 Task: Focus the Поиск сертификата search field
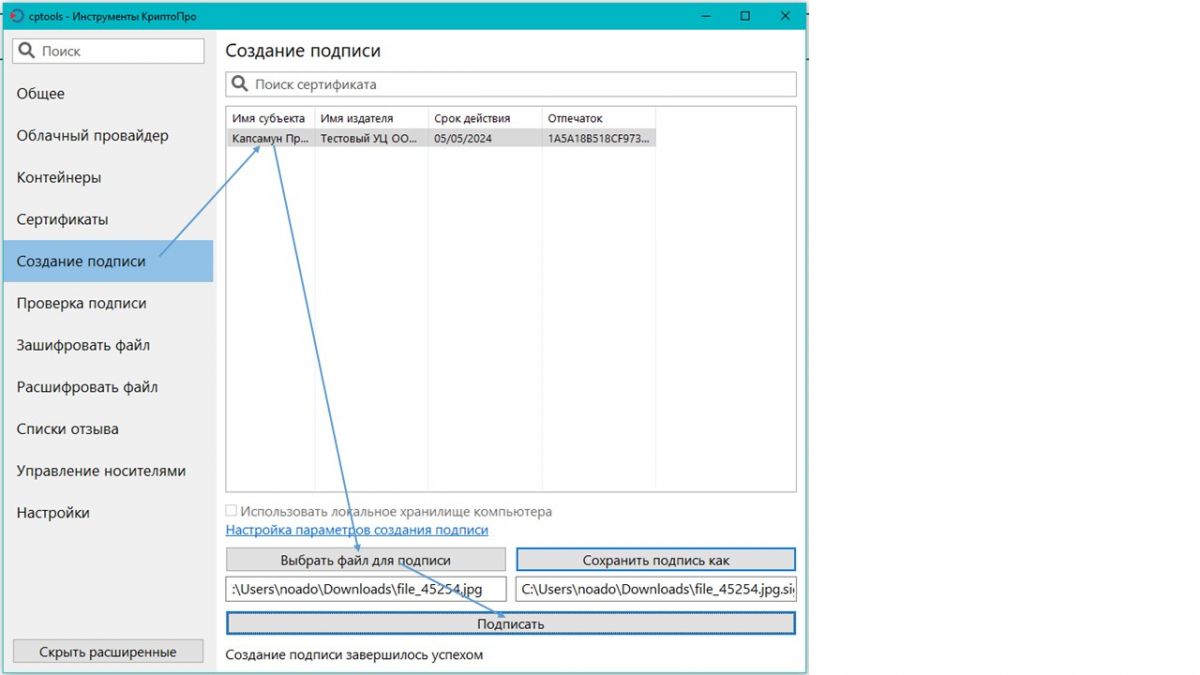pyautogui.click(x=511, y=84)
